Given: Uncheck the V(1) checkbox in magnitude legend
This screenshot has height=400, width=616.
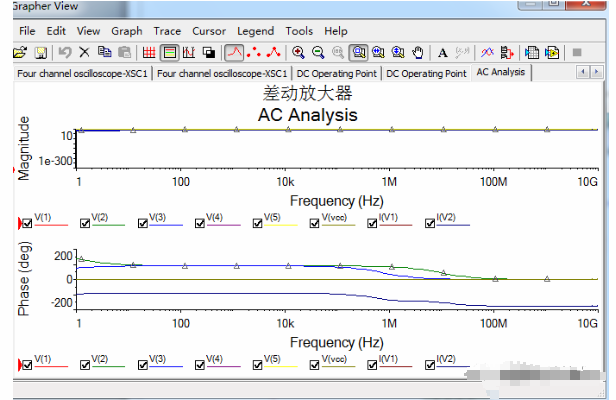Looking at the screenshot, I should [x=27, y=223].
